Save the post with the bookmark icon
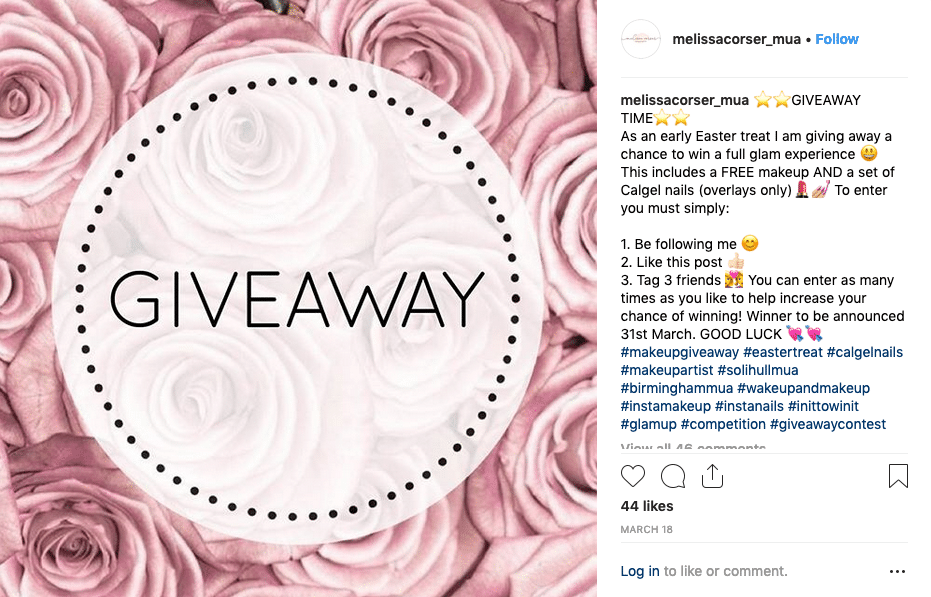The image size is (931, 597). point(898,476)
